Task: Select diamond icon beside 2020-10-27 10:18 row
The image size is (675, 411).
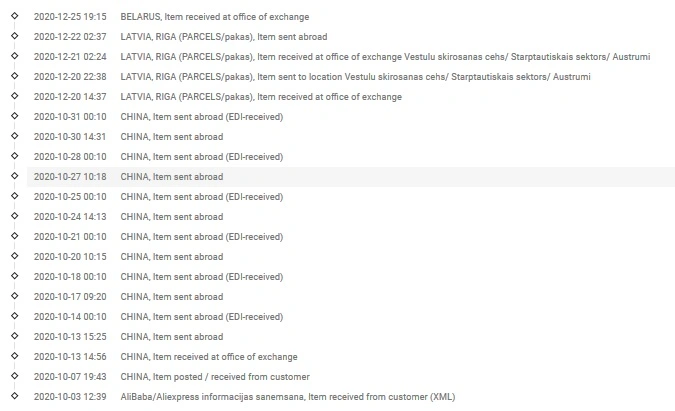Action: click(14, 176)
